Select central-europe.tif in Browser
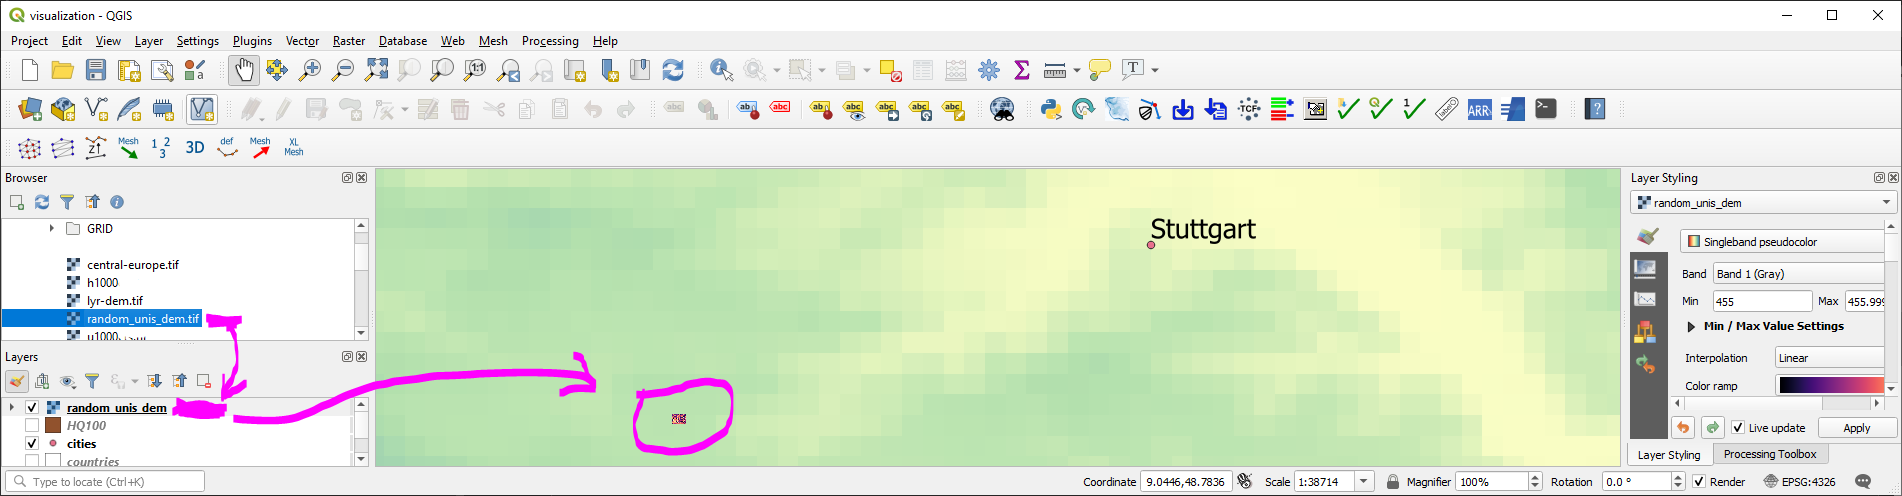This screenshot has width=1902, height=496. (132, 265)
